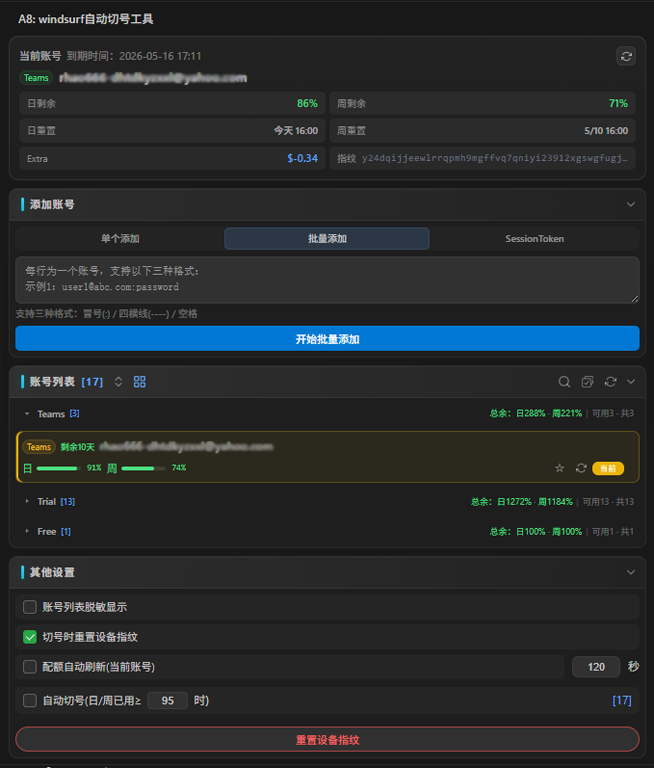Collapse the 其他设置 section

(x=631, y=572)
